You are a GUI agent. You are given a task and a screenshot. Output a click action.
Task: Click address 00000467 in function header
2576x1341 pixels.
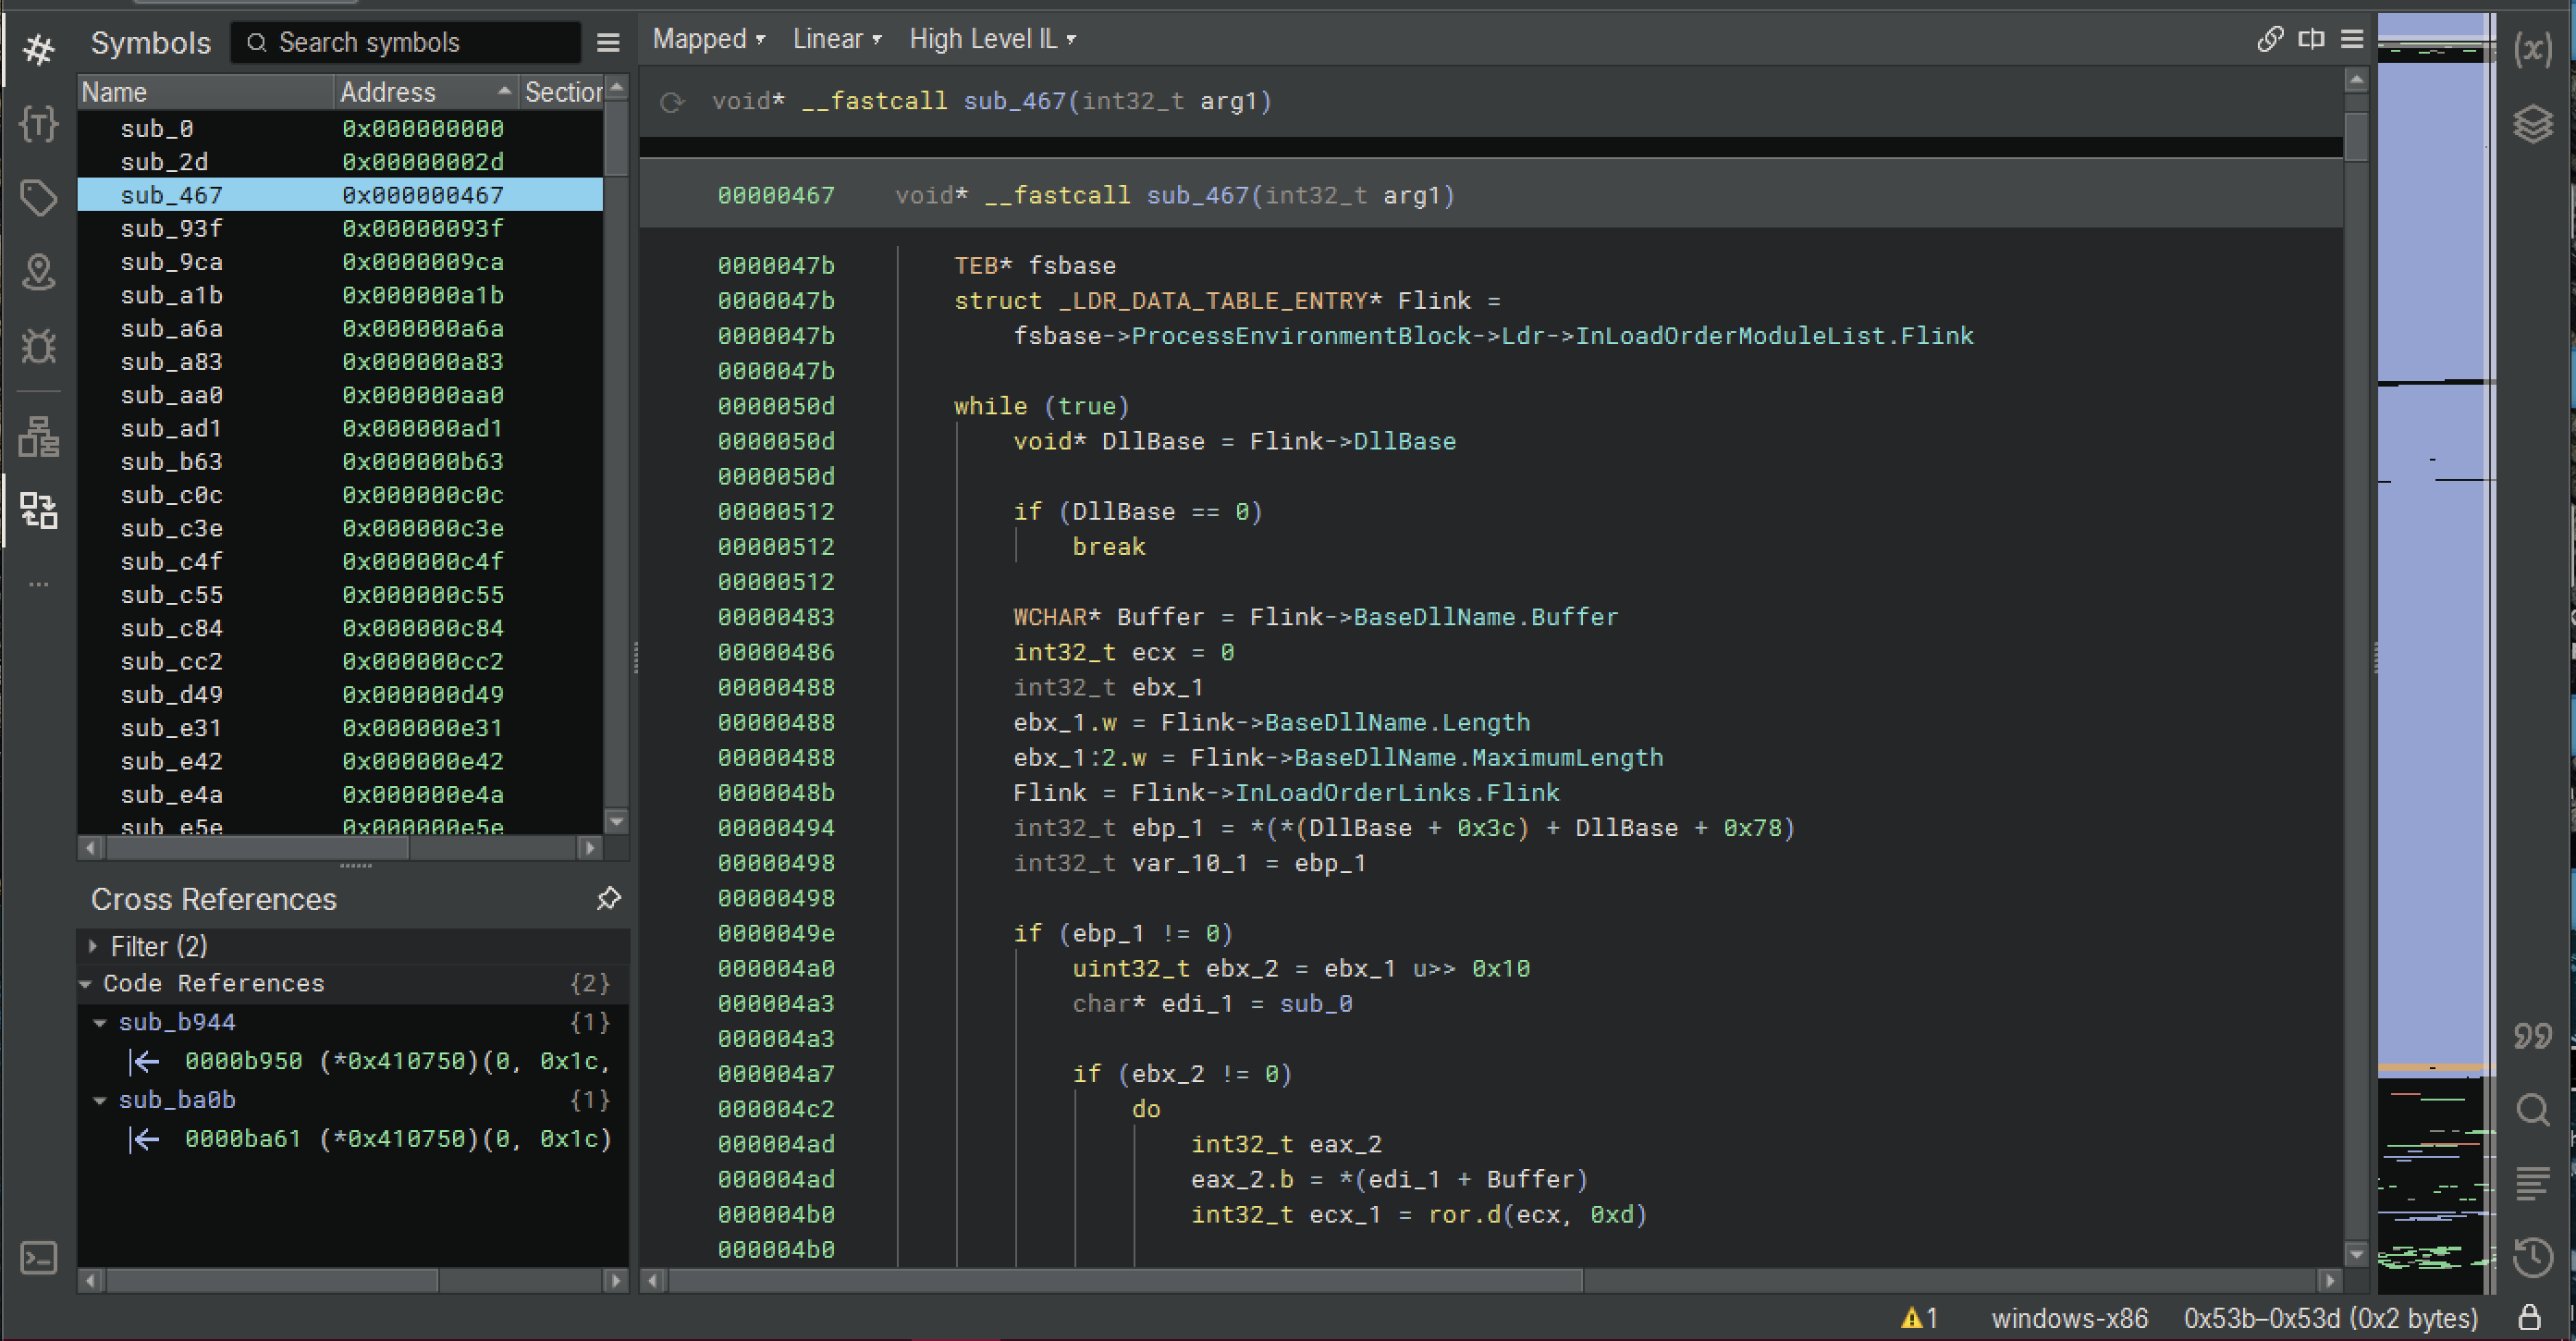point(775,195)
